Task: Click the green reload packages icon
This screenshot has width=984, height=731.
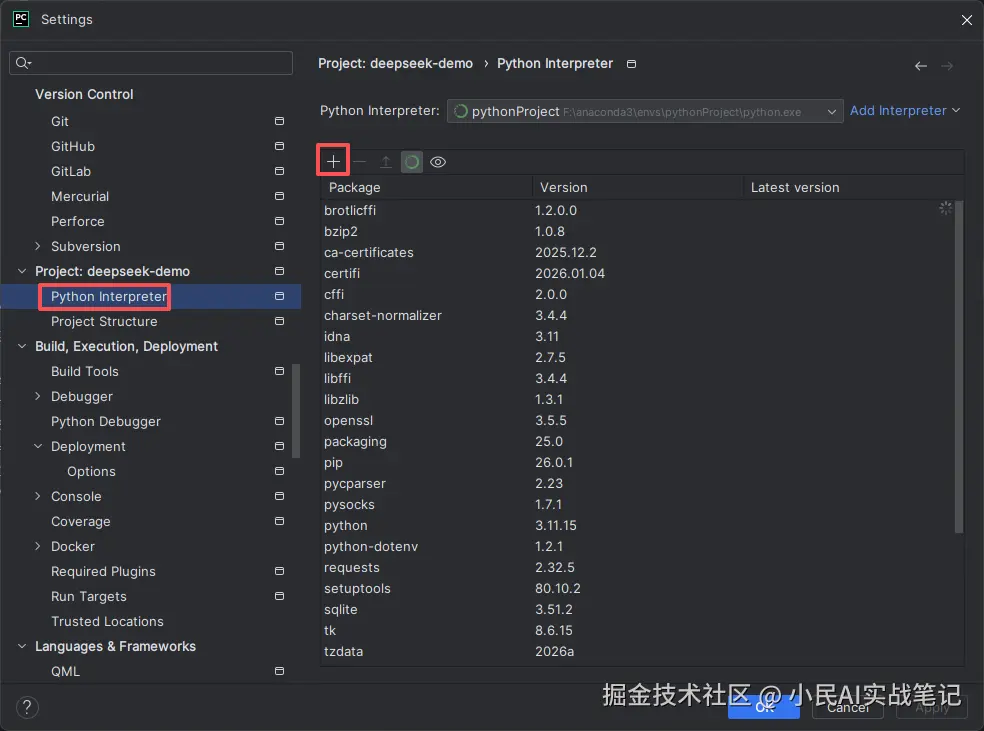Action: pos(412,162)
